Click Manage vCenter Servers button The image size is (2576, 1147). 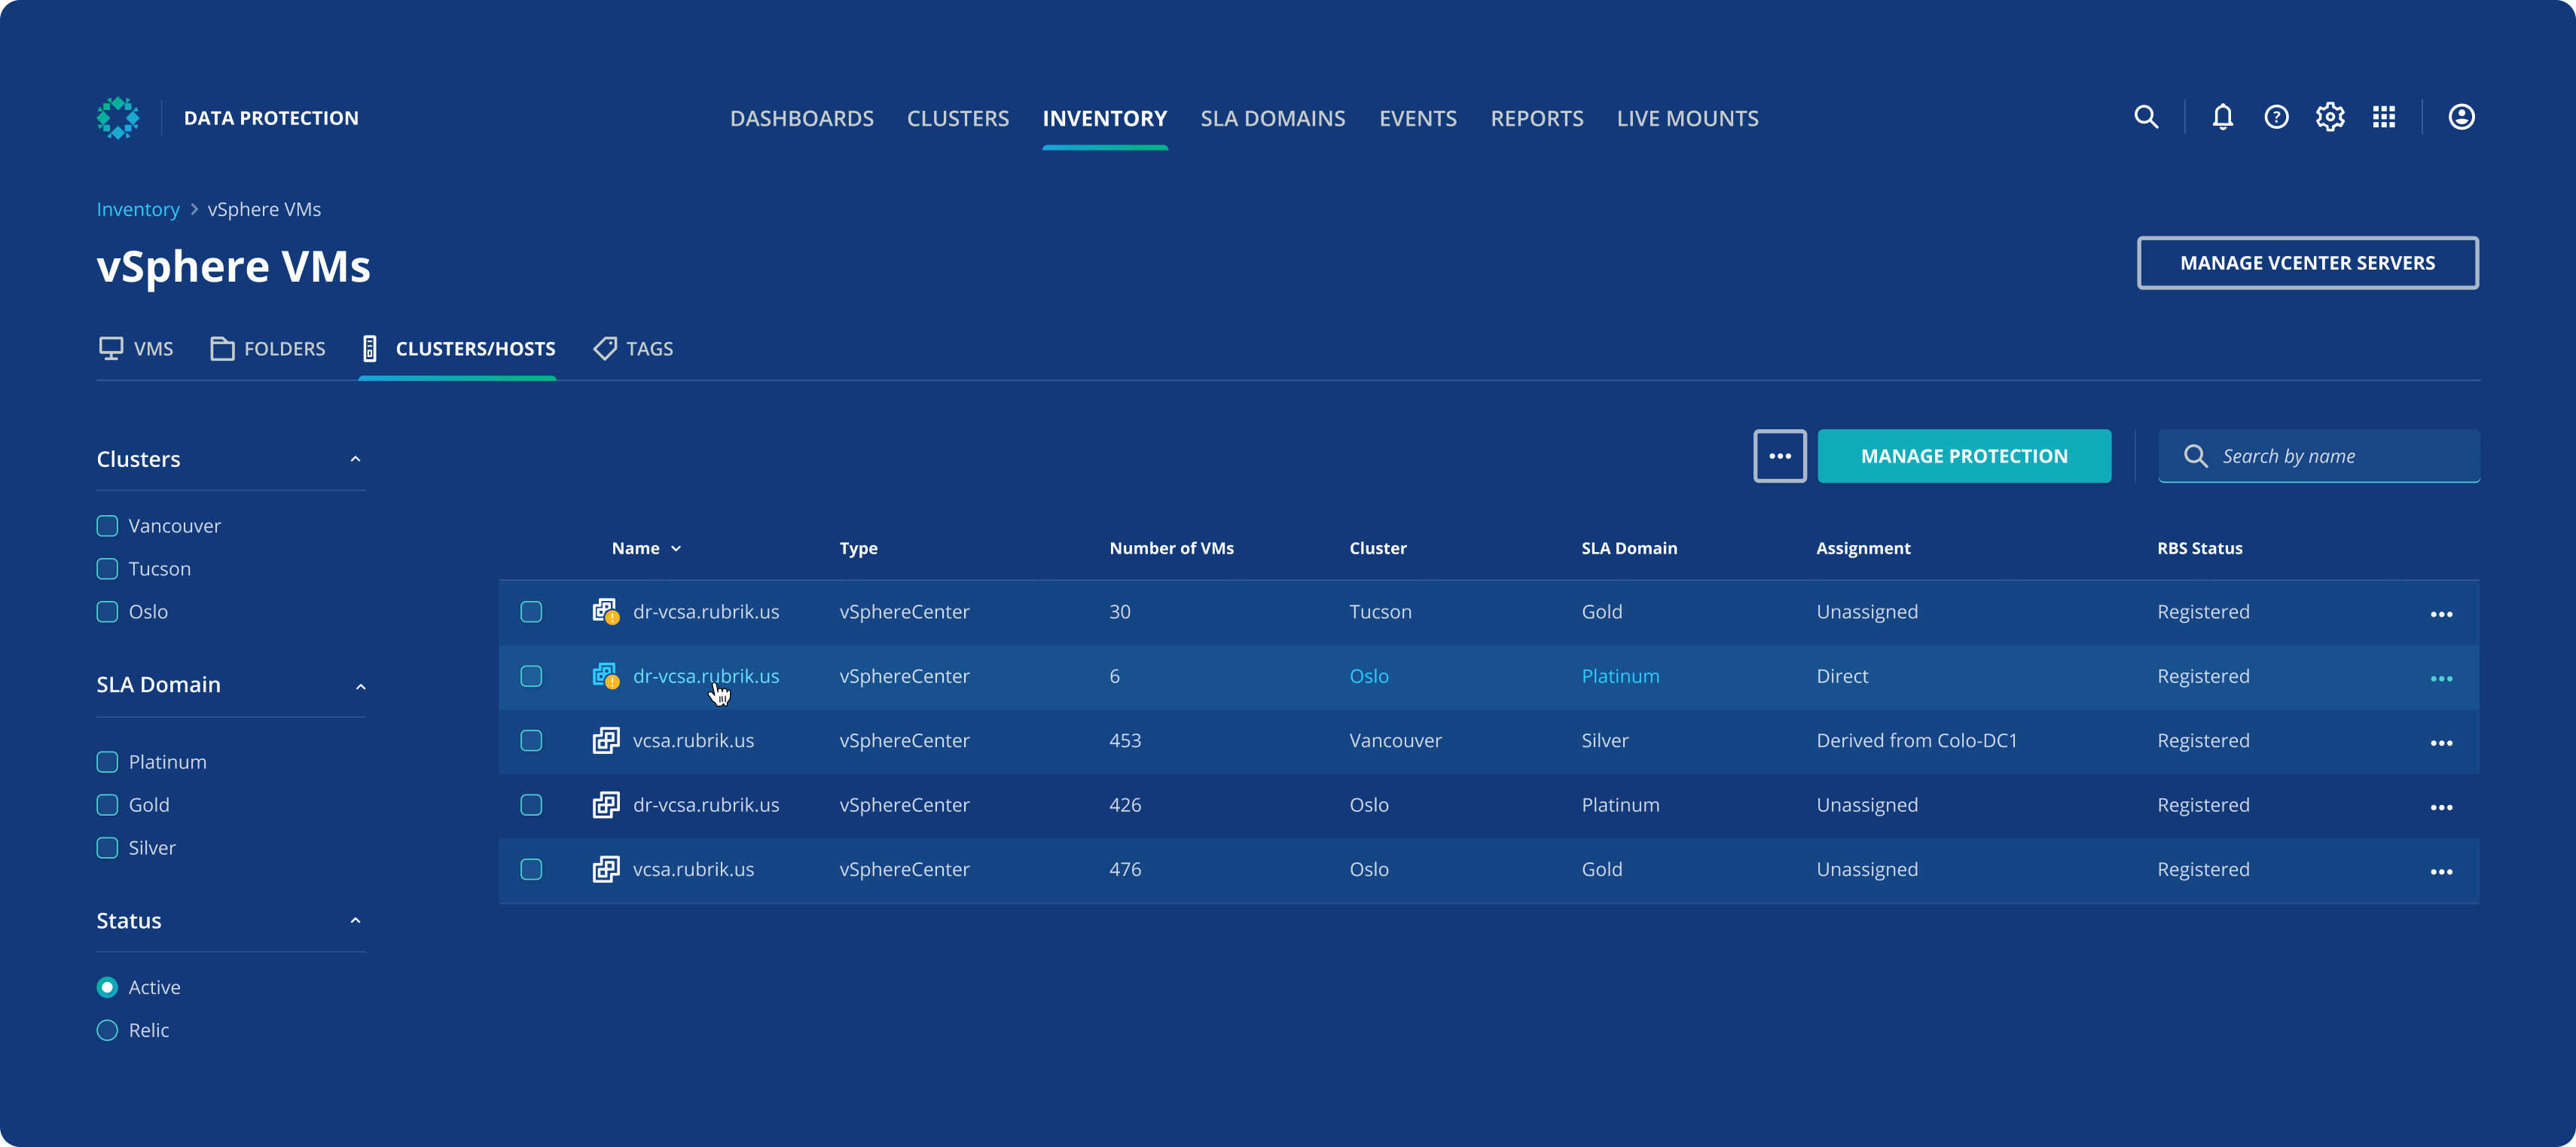(2307, 263)
